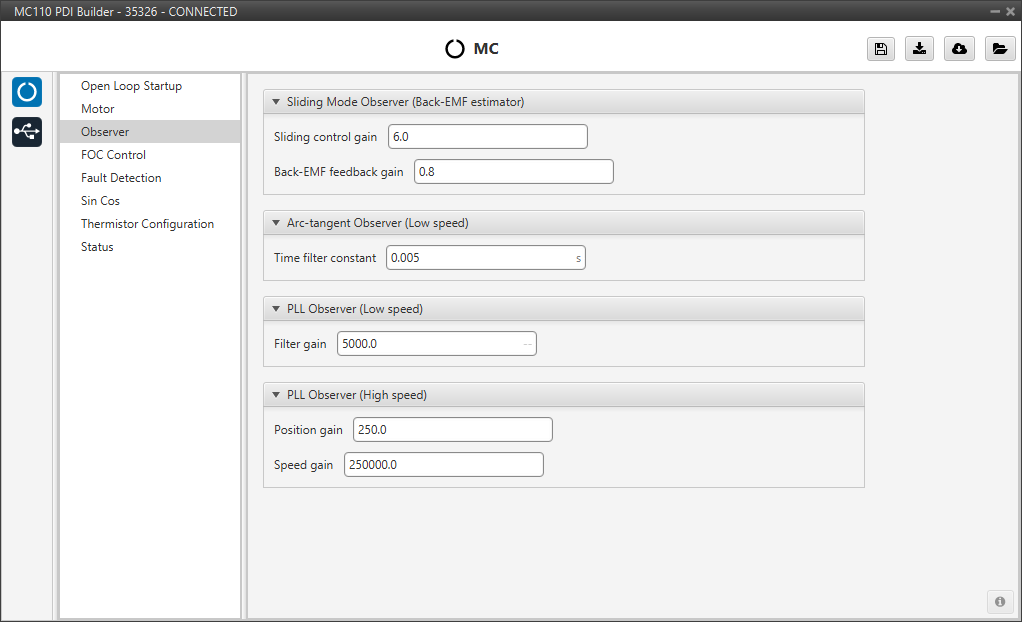
Task: Collapse the PLL Observer (Low speed) section
Action: [x=276, y=309]
